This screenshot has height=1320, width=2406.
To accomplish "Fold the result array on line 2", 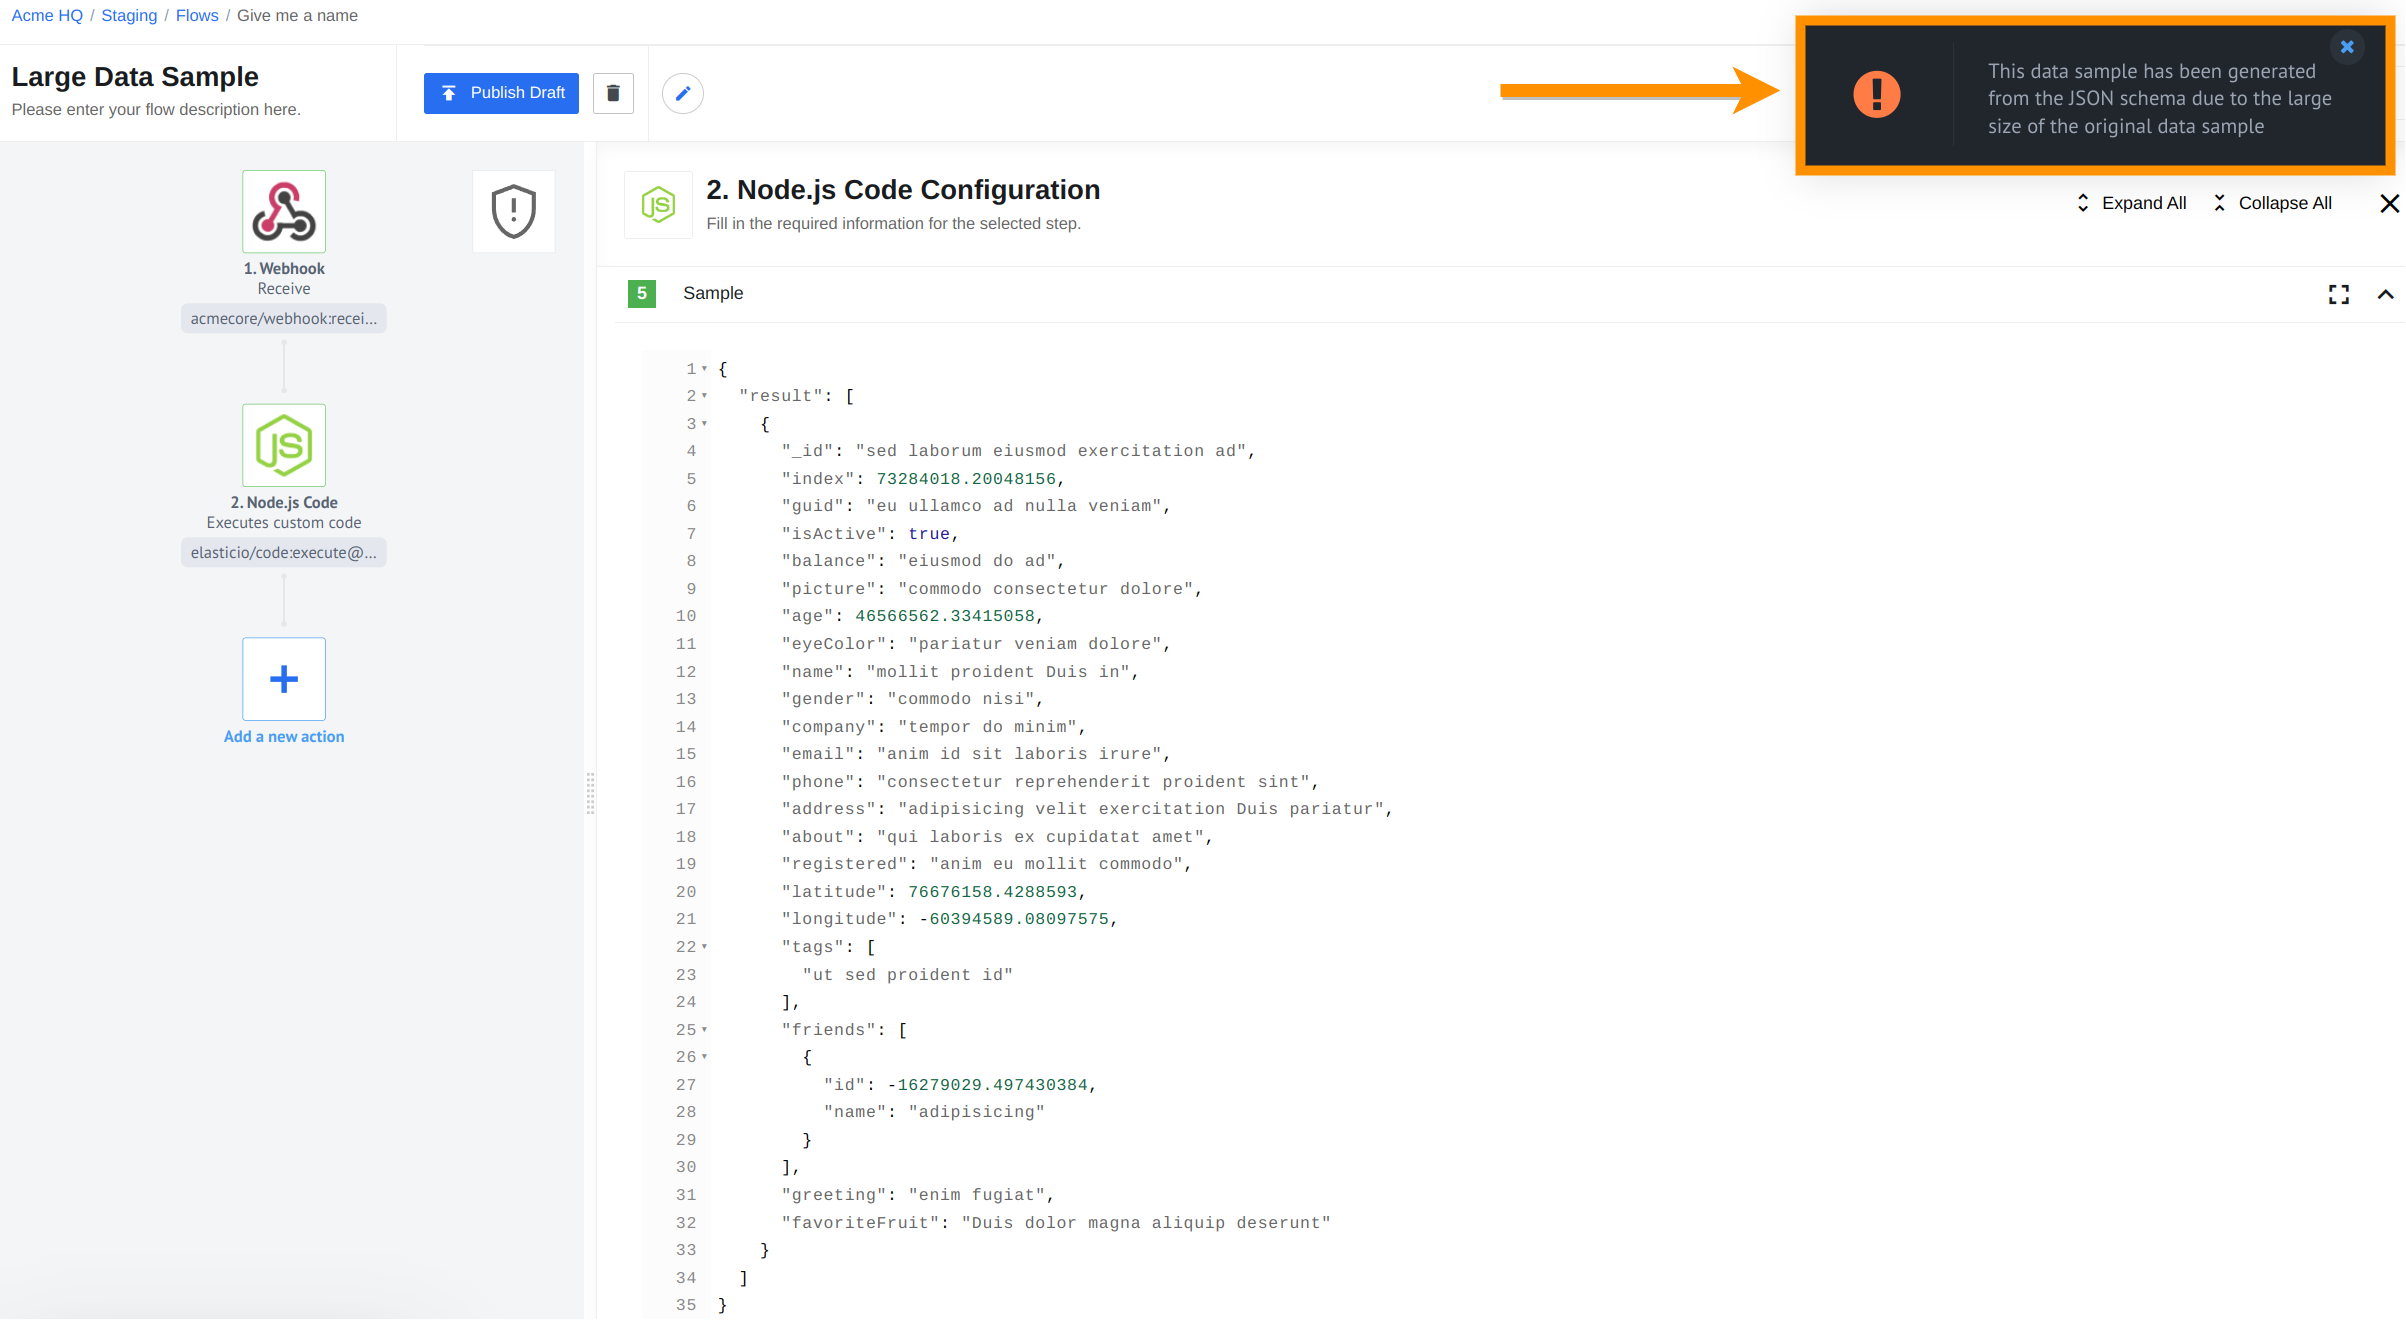I will click(705, 396).
